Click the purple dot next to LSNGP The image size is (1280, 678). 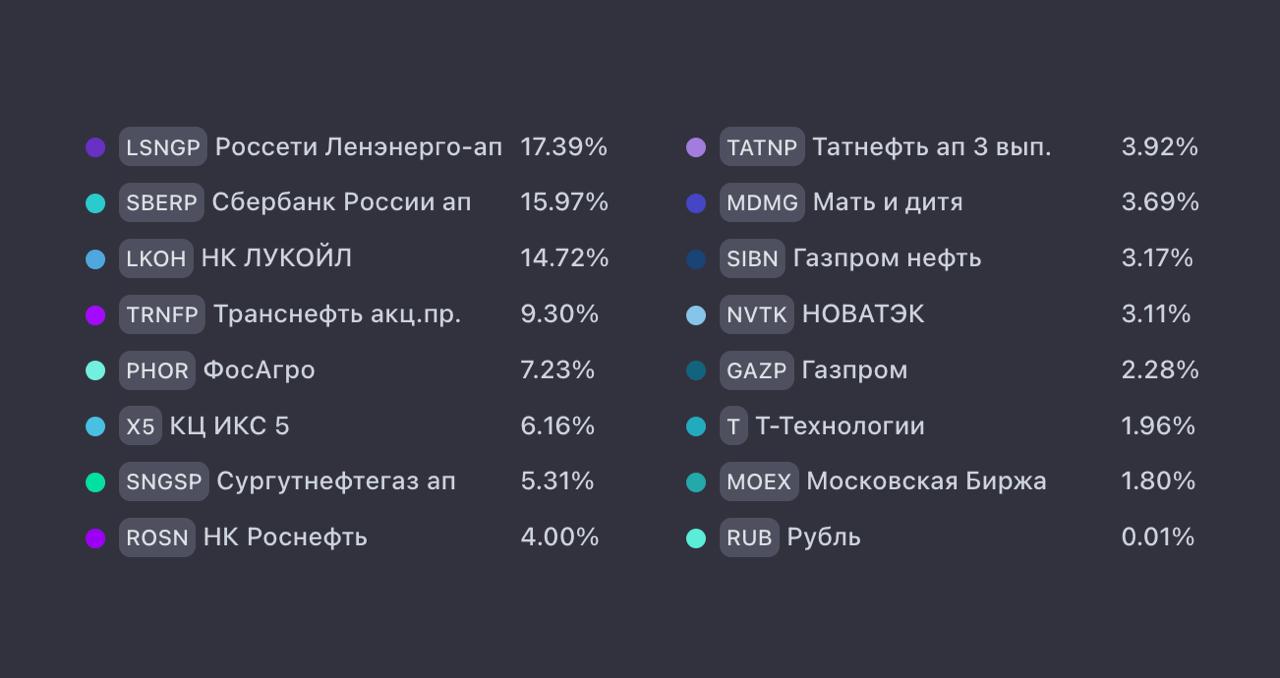coord(95,147)
